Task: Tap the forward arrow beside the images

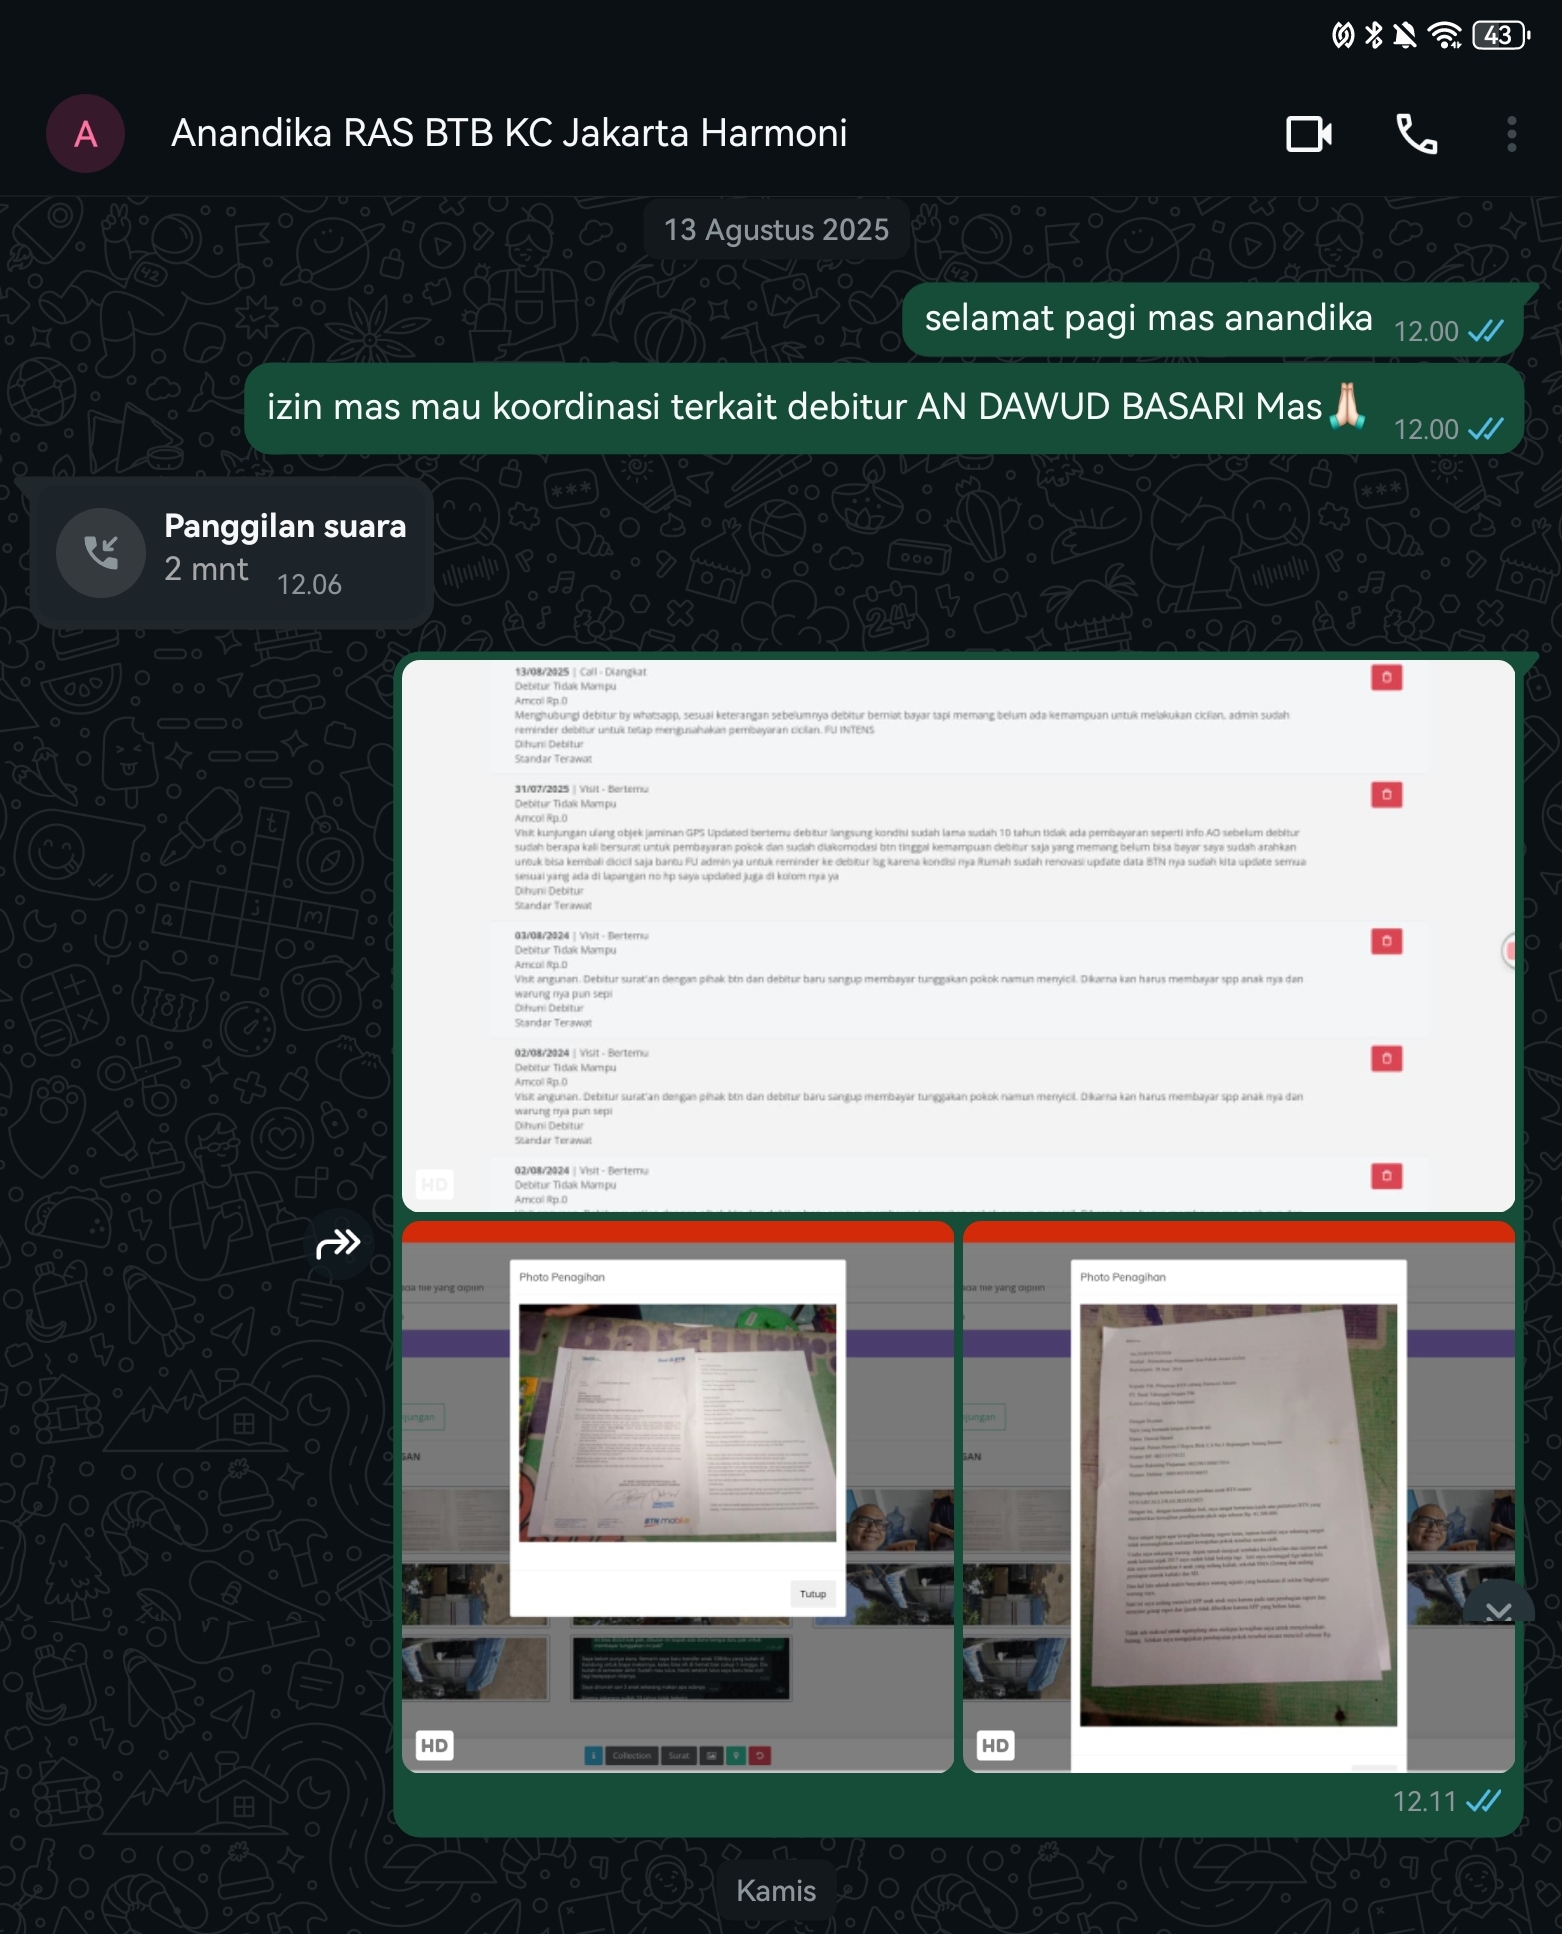Action: pyautogui.click(x=338, y=1243)
